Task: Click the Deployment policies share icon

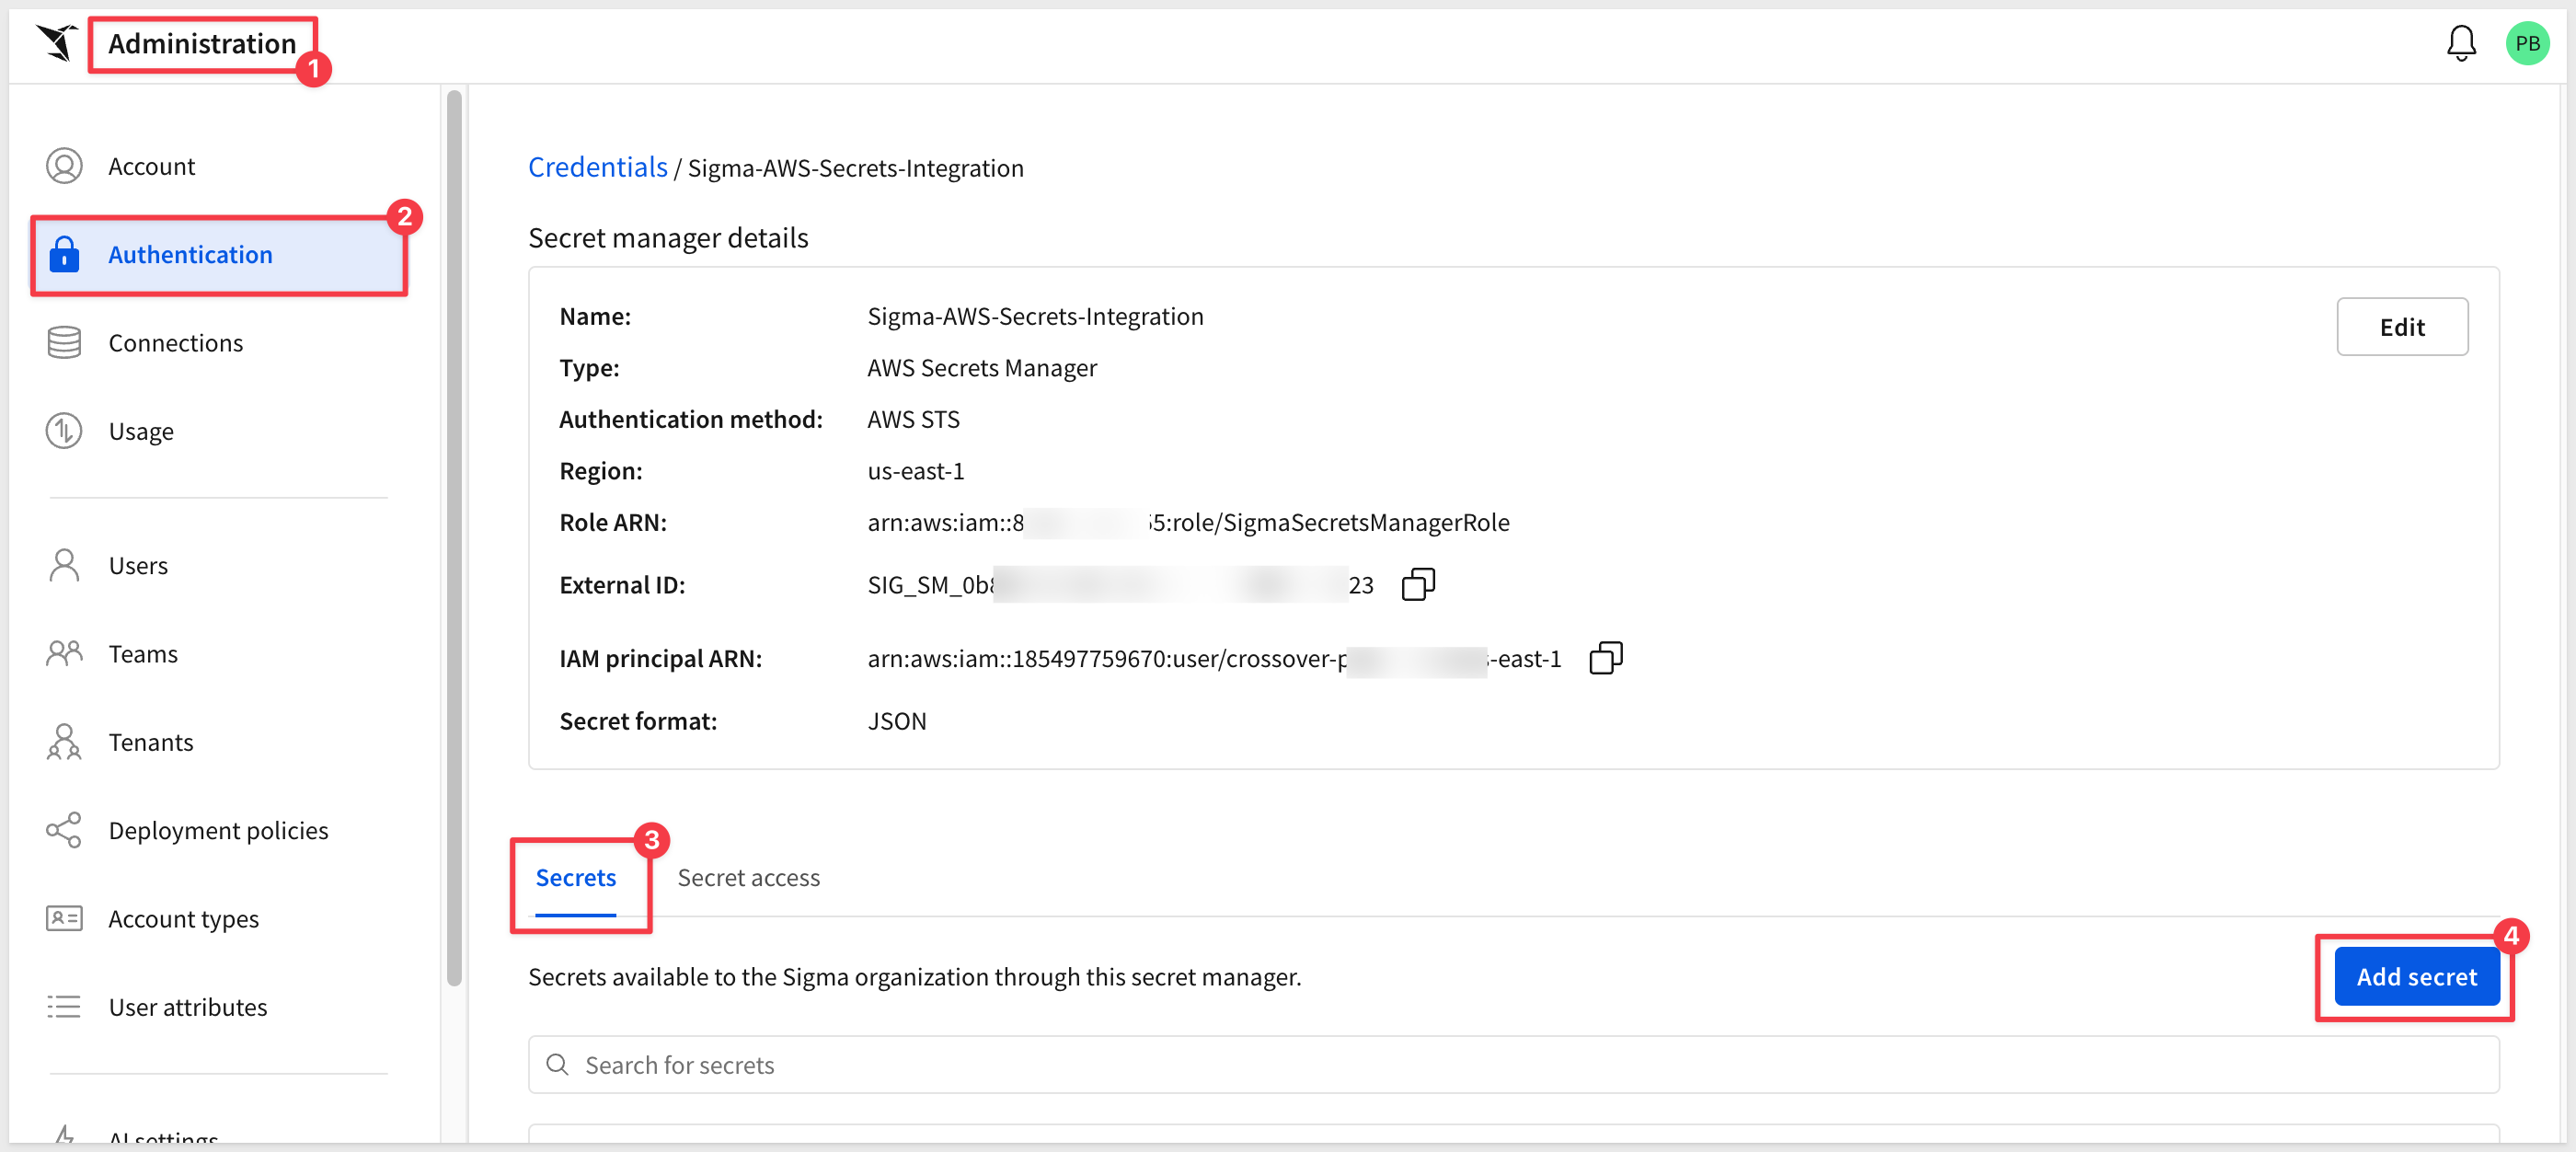Action: 64,830
